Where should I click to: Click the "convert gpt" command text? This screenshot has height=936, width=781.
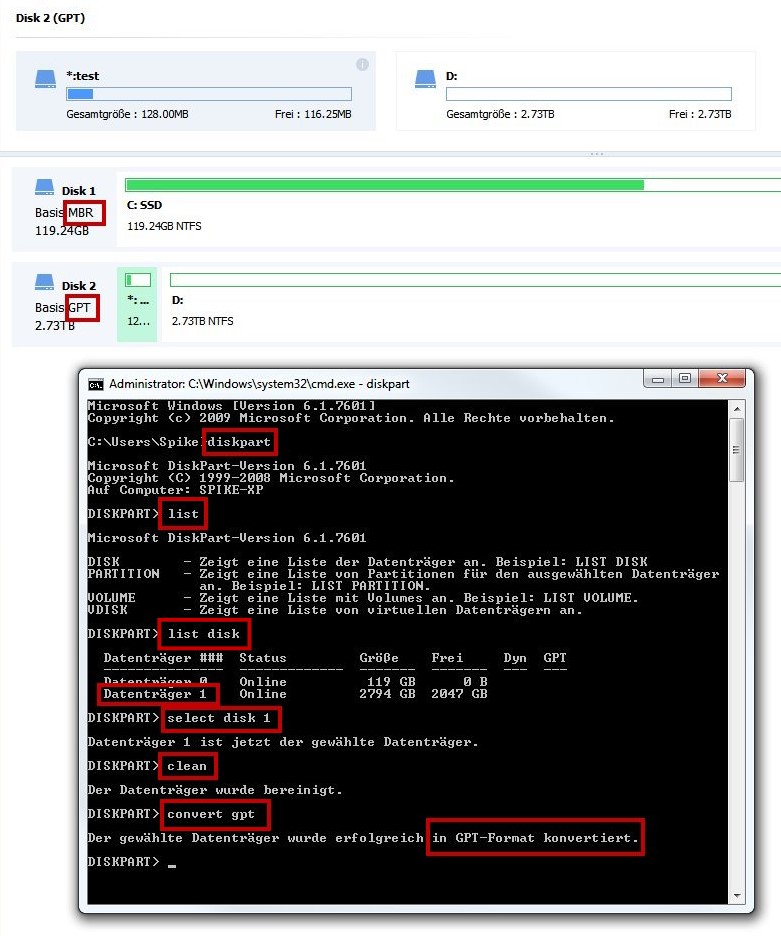coord(211,814)
